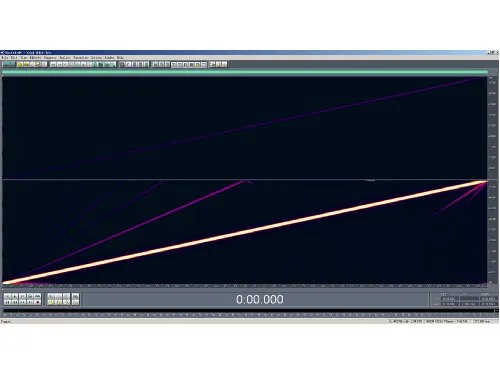Click the Fast Forward transport button
The width and height of the screenshot is (500, 375).
22,302
